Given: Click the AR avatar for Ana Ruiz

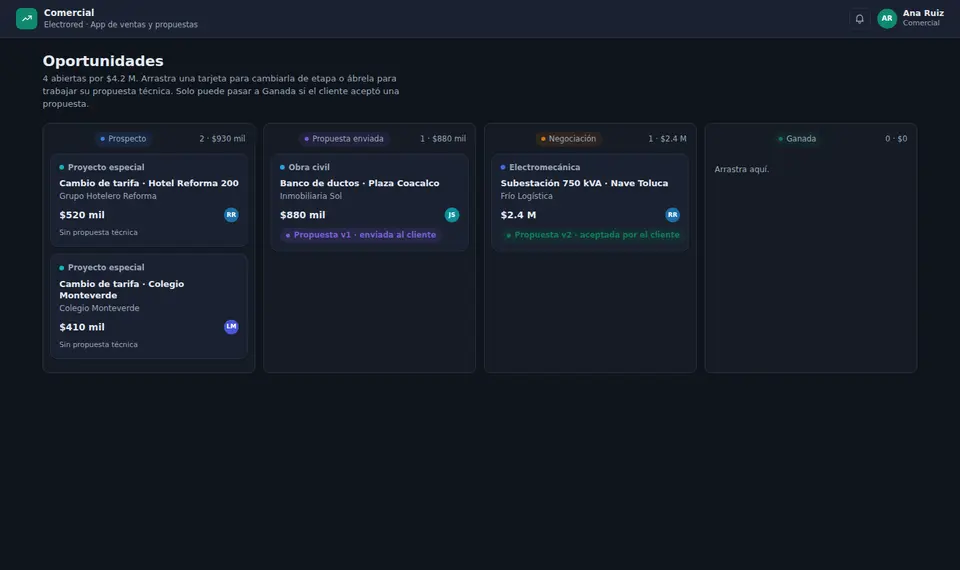Looking at the screenshot, I should pos(887,18).
